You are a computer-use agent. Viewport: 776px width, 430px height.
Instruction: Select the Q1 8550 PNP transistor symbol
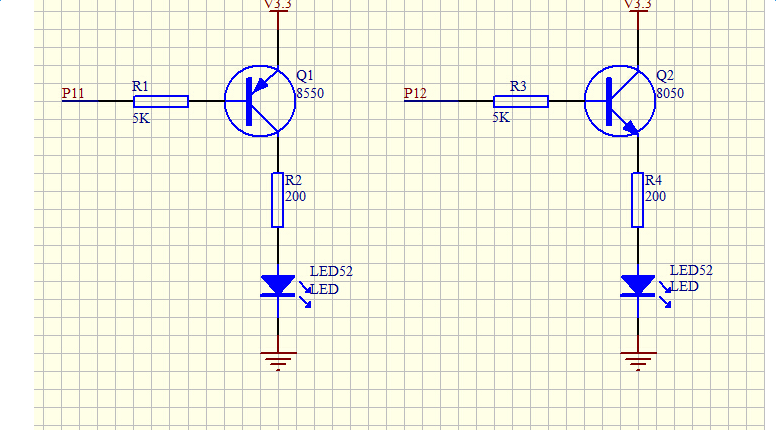point(260,101)
